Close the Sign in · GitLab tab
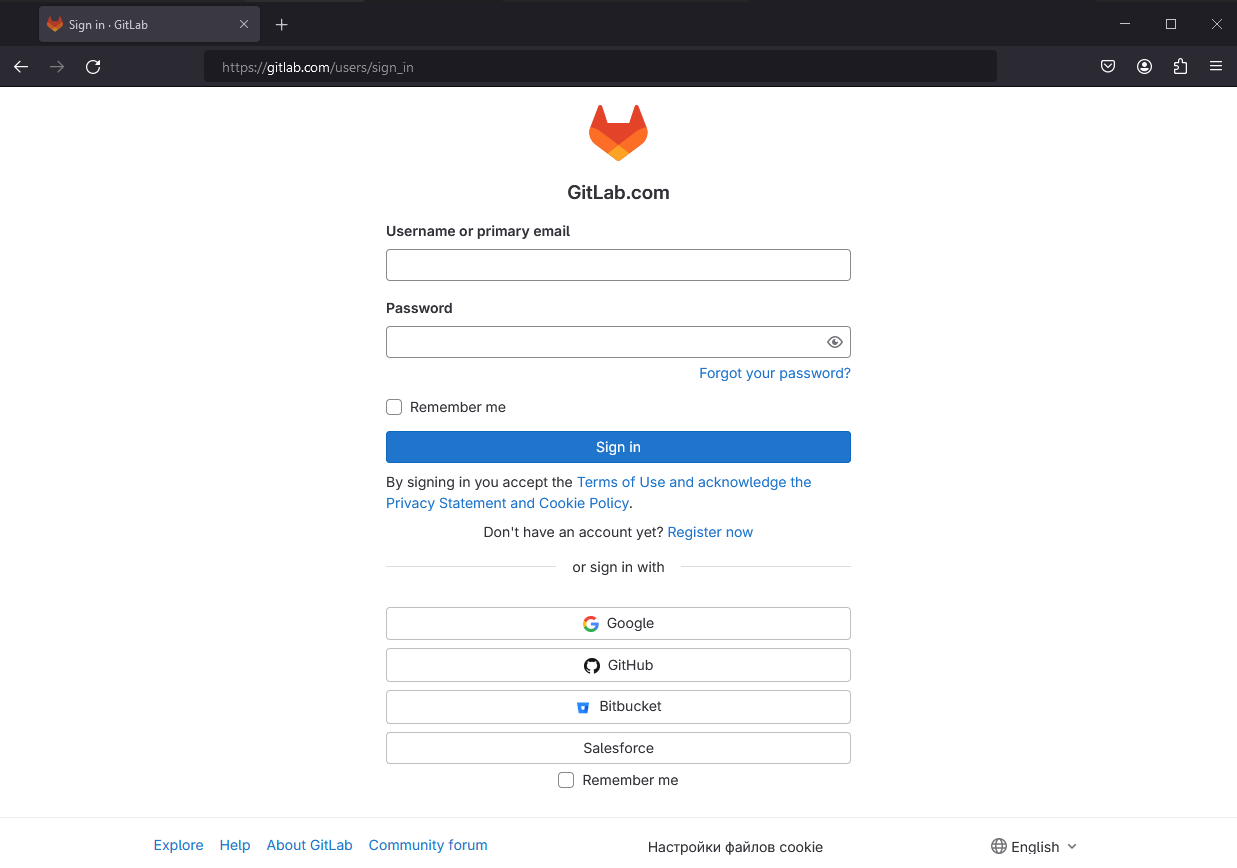 tap(244, 25)
